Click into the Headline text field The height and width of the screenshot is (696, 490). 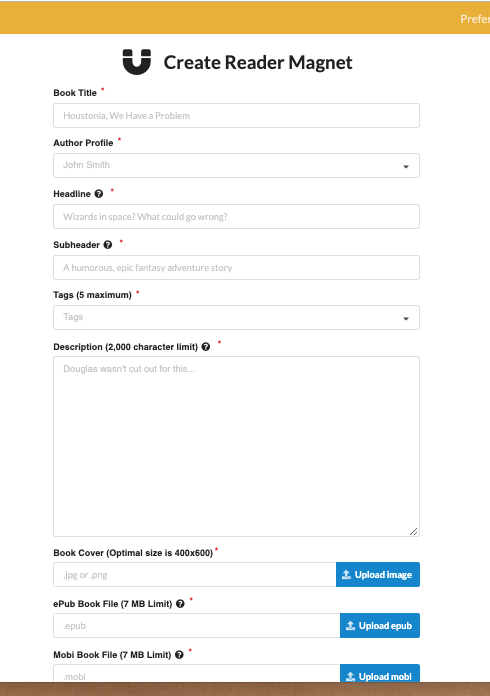237,217
